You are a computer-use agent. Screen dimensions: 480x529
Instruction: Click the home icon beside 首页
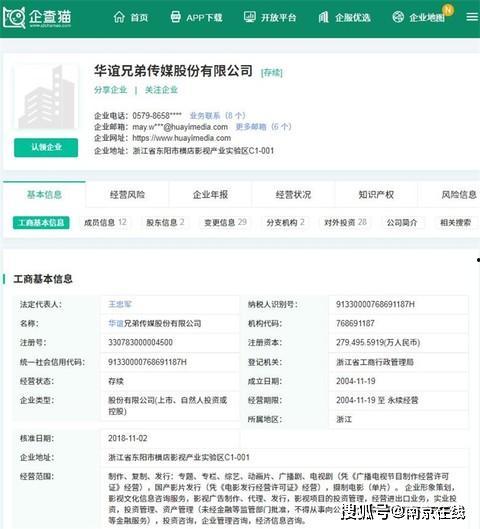pyautogui.click(x=119, y=17)
